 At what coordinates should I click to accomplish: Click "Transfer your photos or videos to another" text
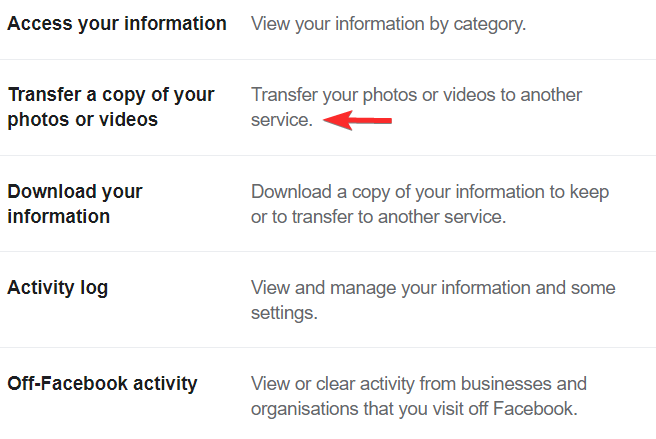coord(416,95)
